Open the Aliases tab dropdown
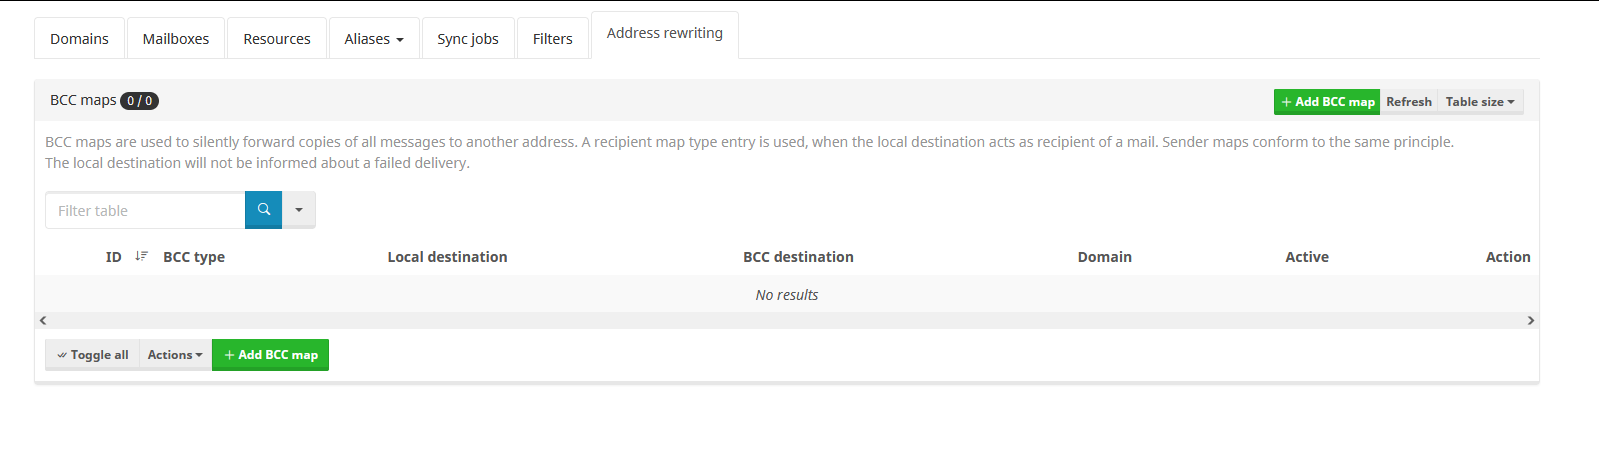 pos(374,39)
